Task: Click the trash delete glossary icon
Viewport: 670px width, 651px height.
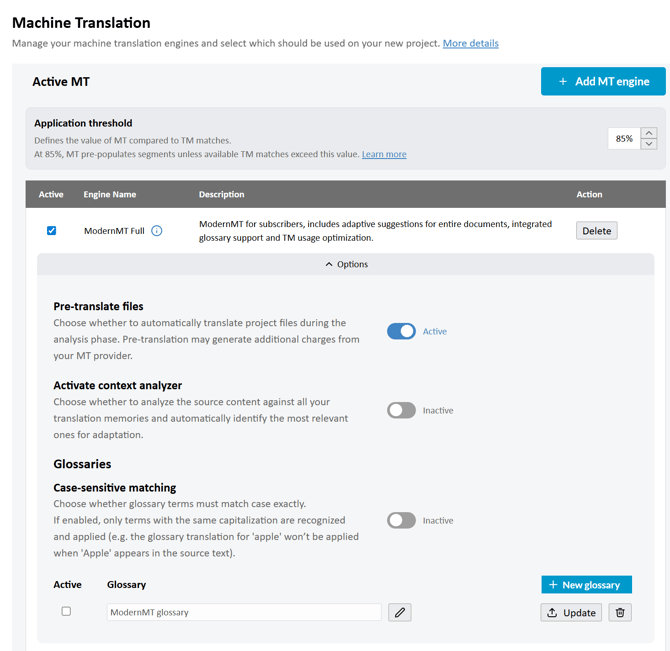Action: (620, 612)
